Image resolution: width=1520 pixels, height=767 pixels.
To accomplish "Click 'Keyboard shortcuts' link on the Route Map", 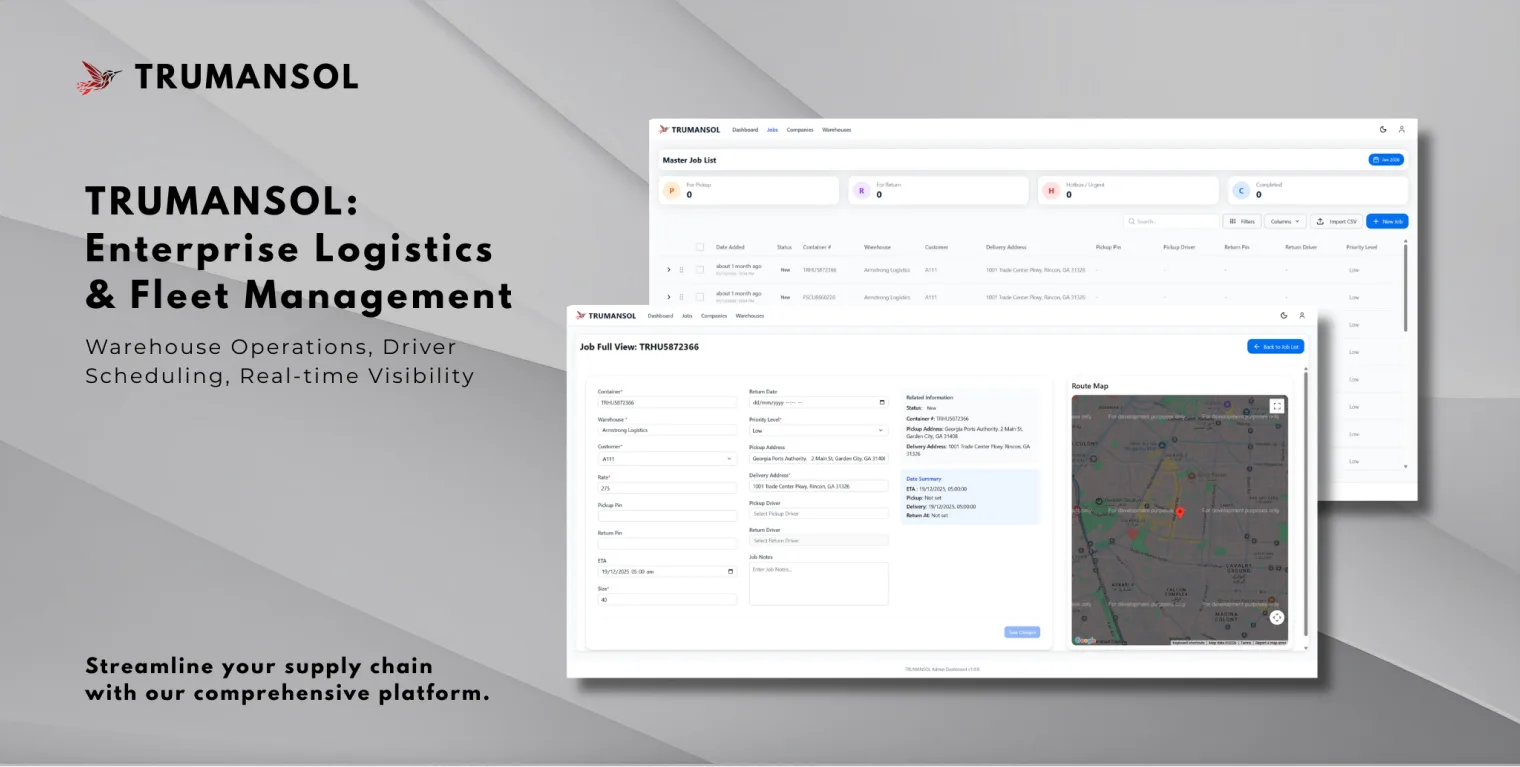I will tap(1189, 643).
